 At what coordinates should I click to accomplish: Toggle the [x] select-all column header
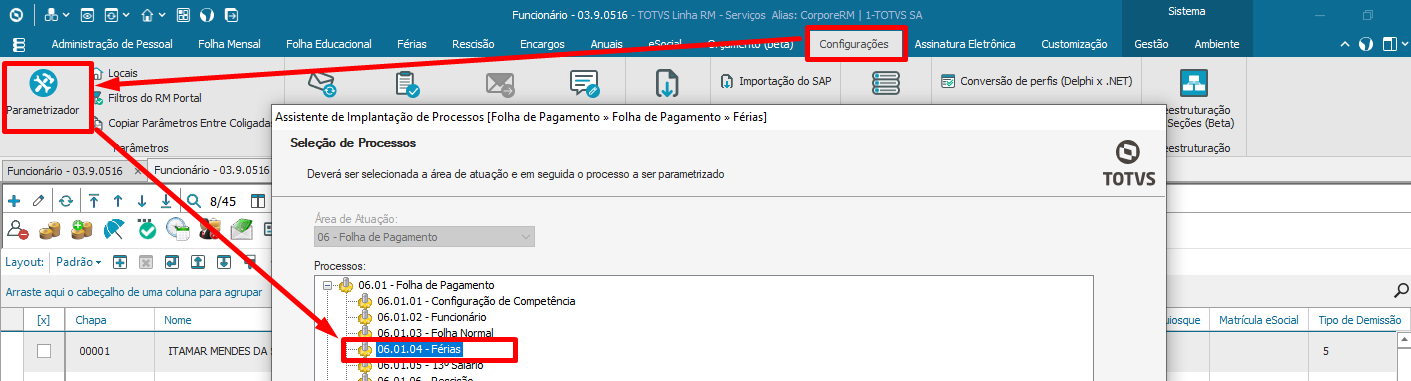(x=43, y=320)
